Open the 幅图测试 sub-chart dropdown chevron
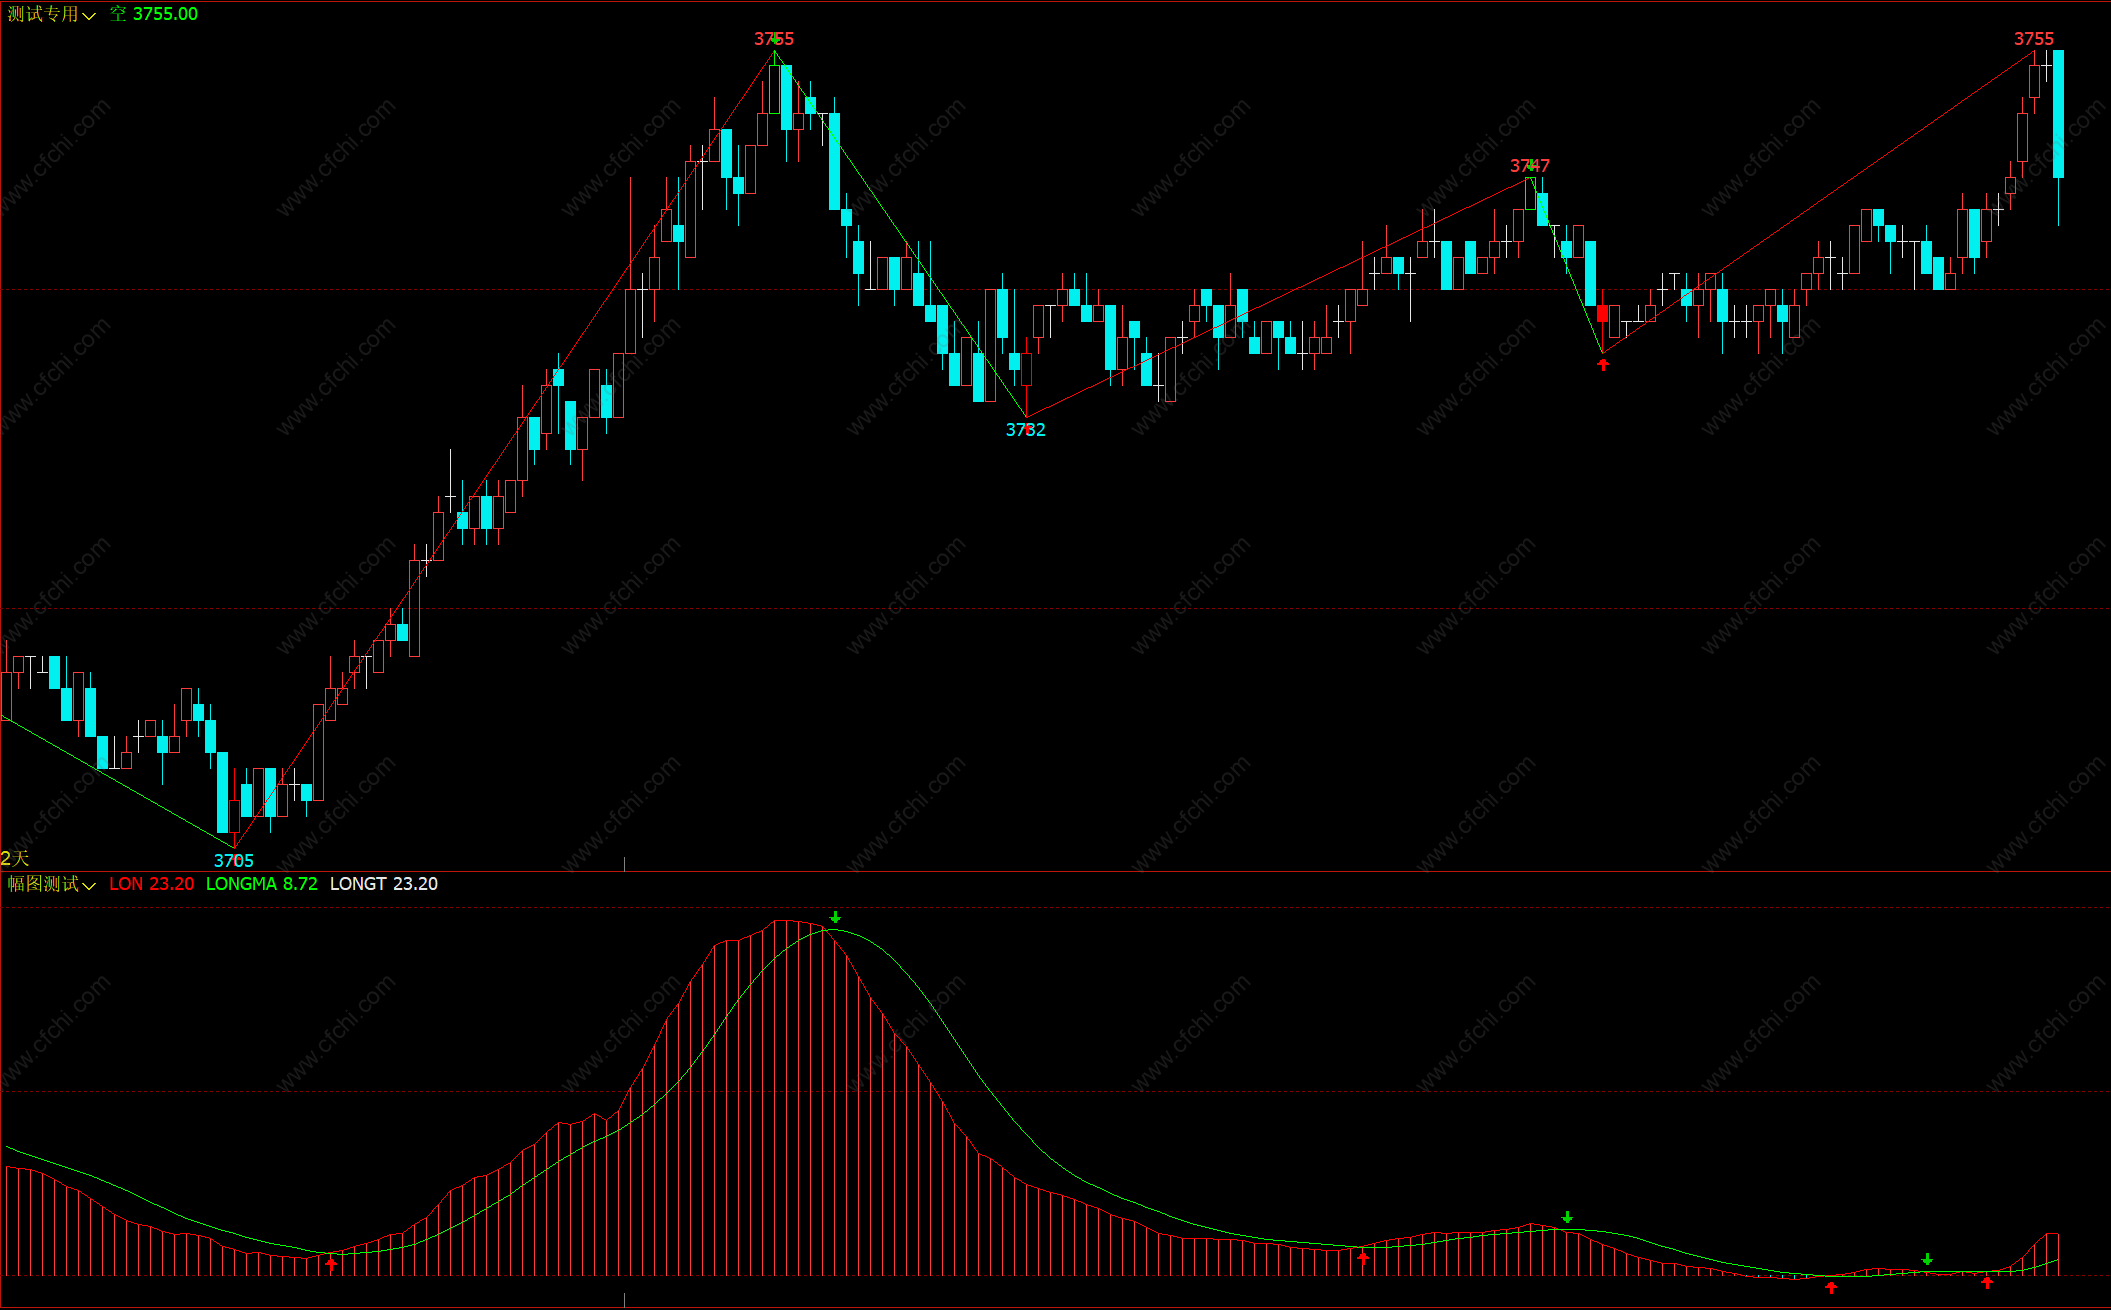Image resolution: width=2111 pixels, height=1310 pixels. [89, 885]
